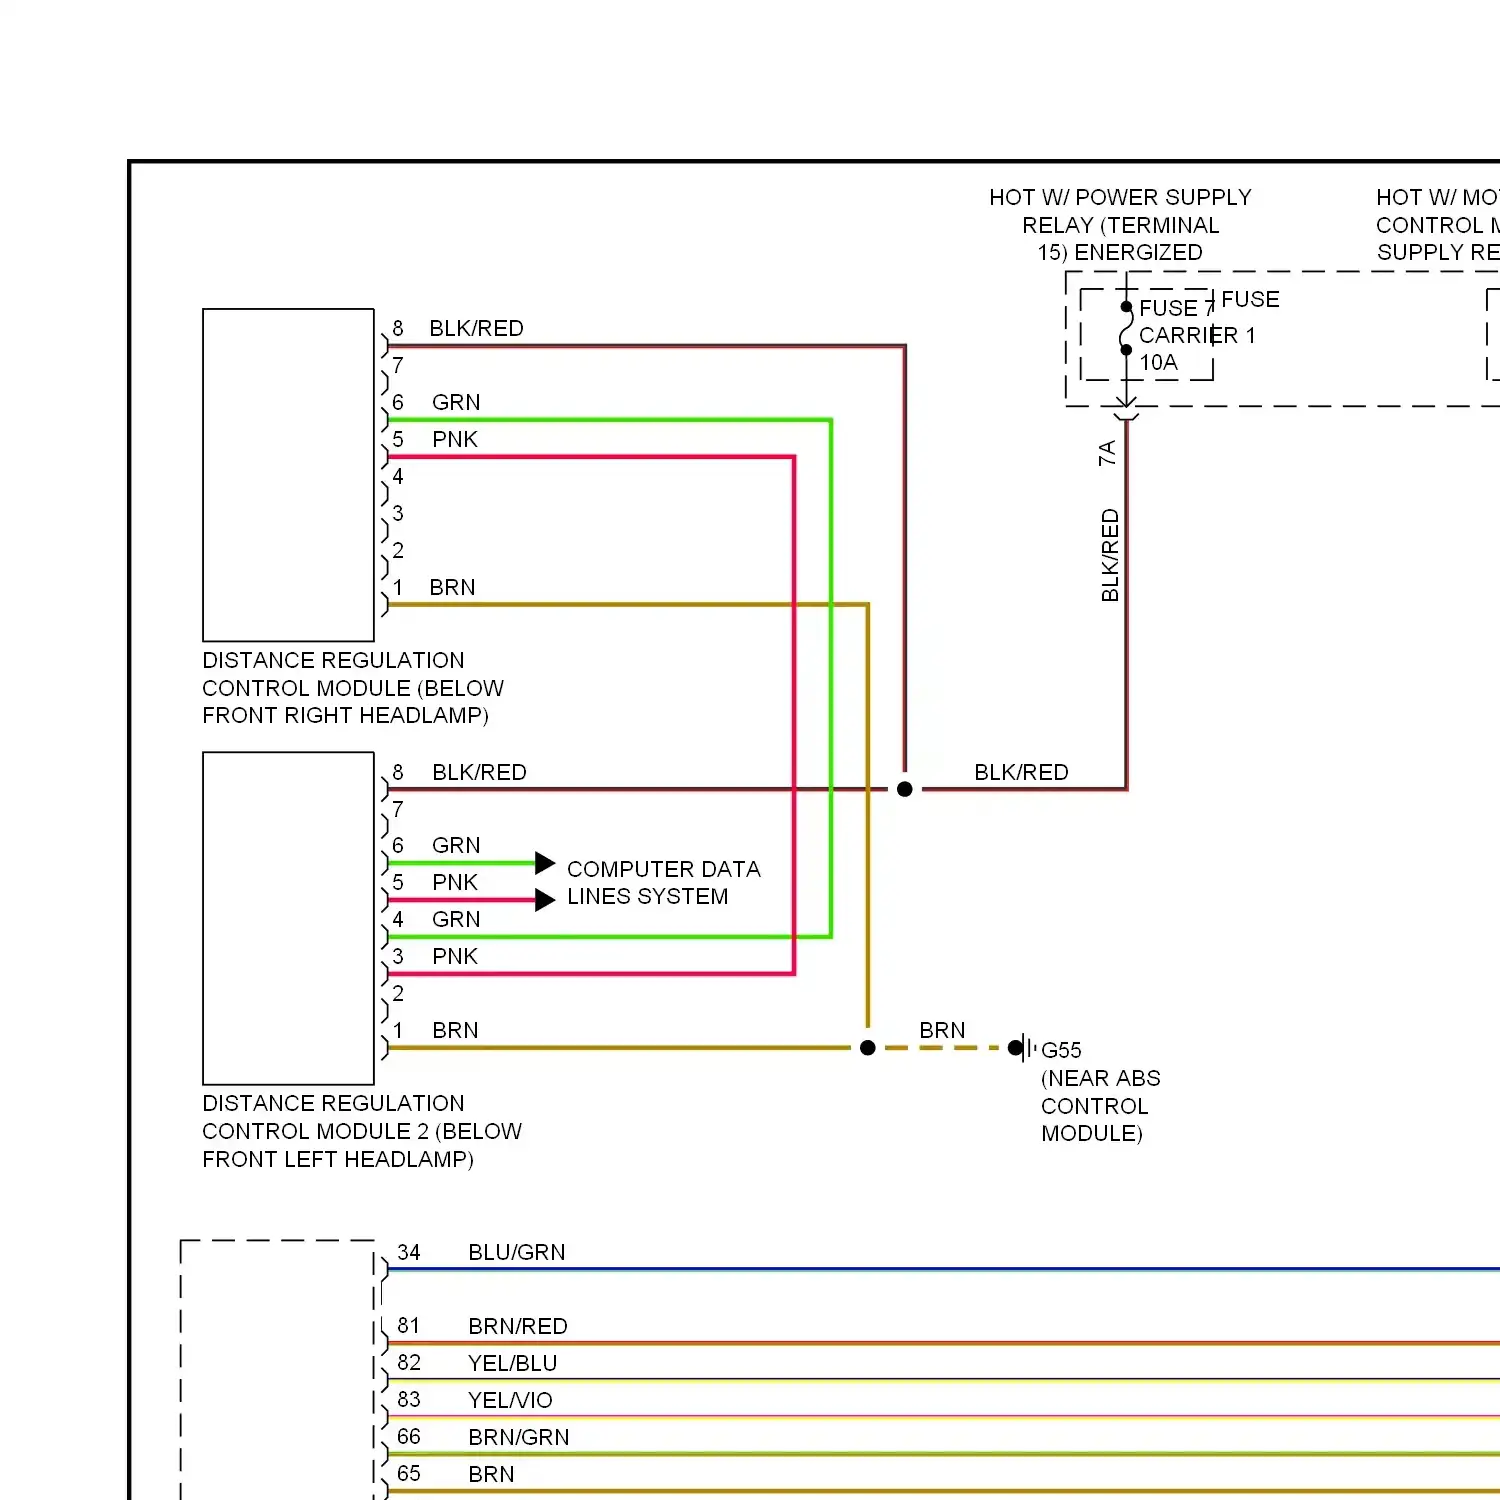Click 'DISTANCE REGULATION CONTROL MODULE (BELOW FRONT RIGHT HEADLAMP)' caption
This screenshot has height=1500, width=1500.
tap(353, 688)
